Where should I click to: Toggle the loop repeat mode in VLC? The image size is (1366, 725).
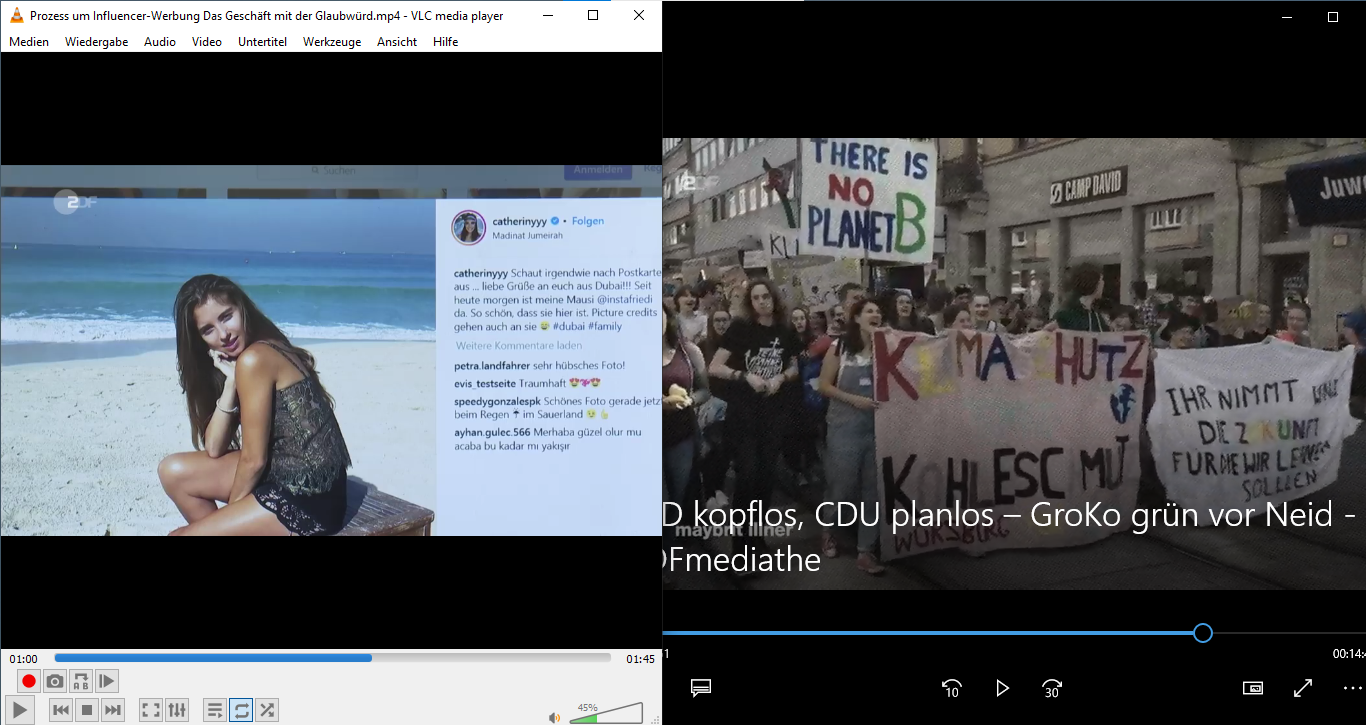pyautogui.click(x=241, y=710)
